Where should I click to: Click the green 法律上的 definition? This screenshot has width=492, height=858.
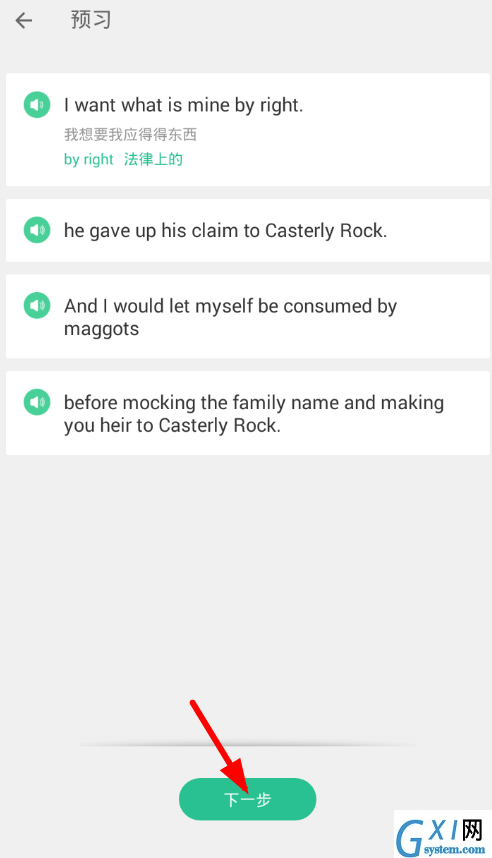[153, 159]
